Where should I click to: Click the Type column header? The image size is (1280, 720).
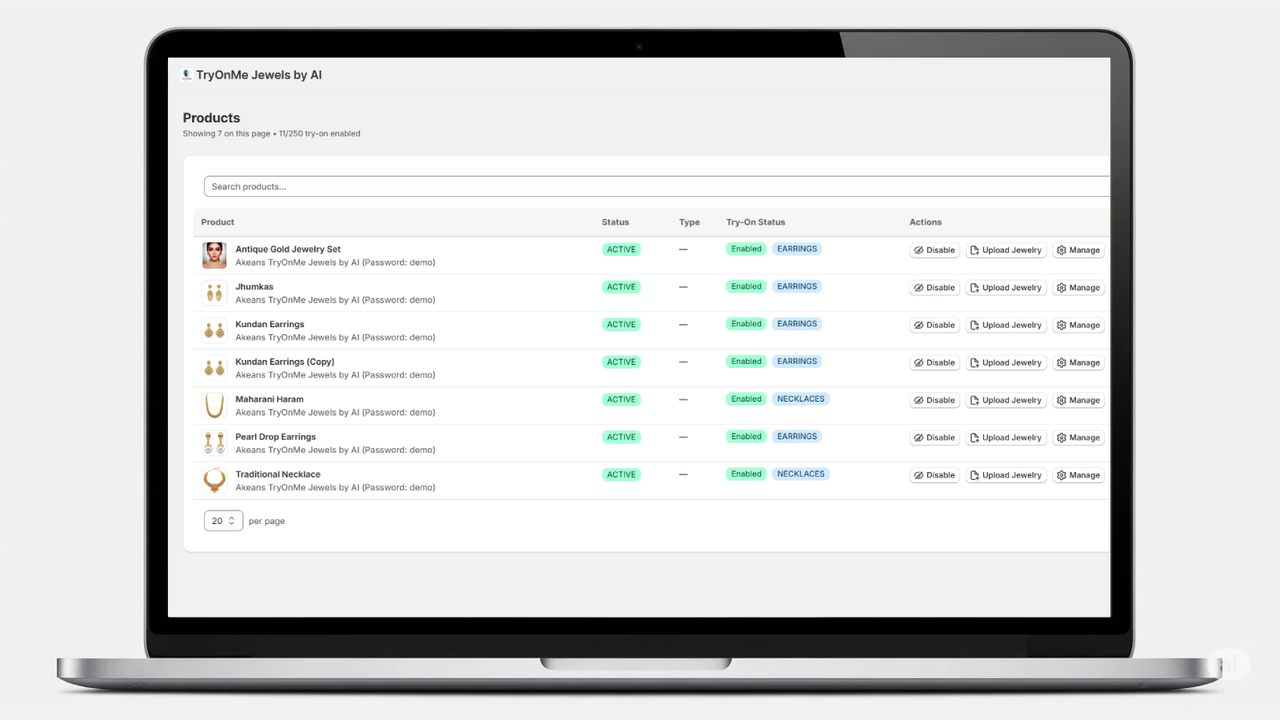coord(689,222)
